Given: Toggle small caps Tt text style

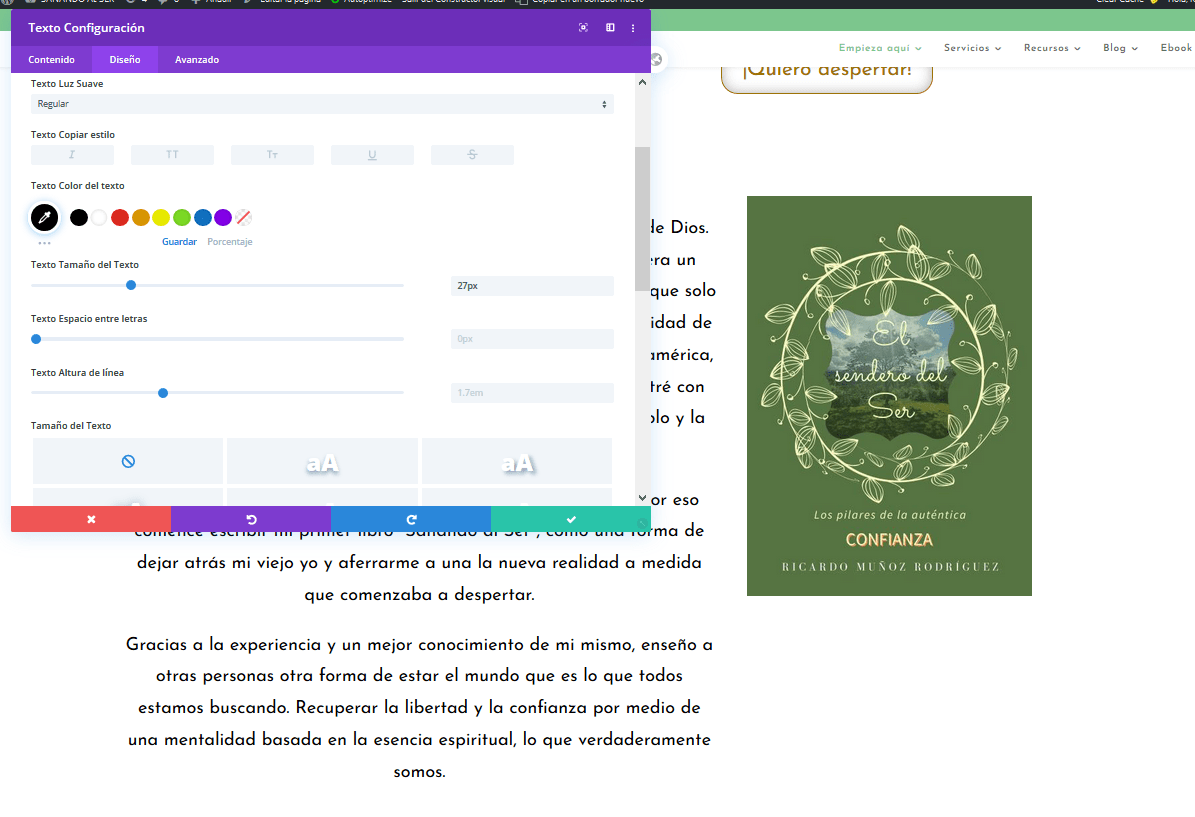Looking at the screenshot, I should (x=272, y=155).
